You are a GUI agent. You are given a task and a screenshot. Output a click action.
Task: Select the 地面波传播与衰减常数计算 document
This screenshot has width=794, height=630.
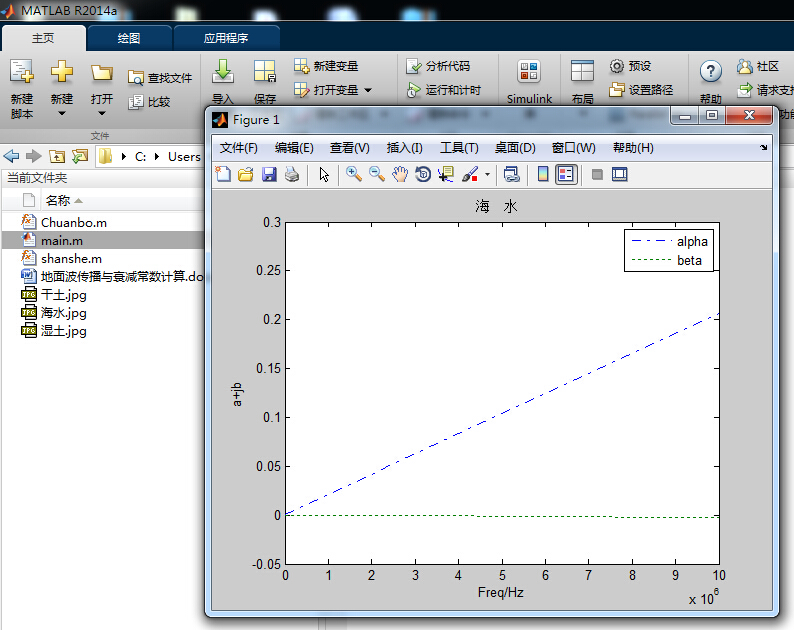tap(122, 277)
